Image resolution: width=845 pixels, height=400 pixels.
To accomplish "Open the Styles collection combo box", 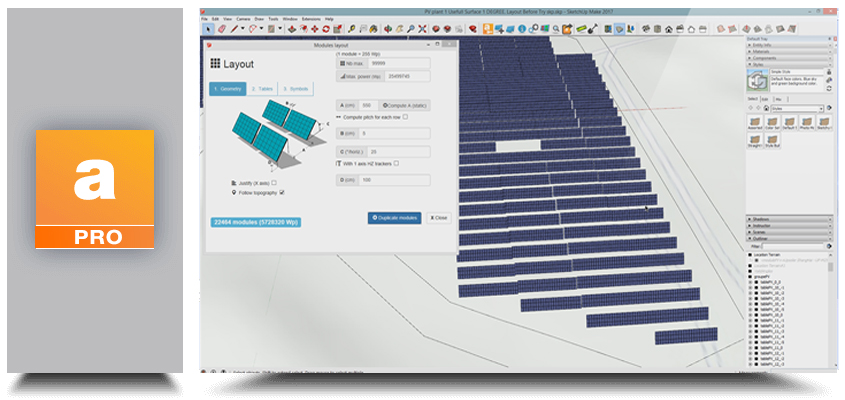I will (797, 108).
